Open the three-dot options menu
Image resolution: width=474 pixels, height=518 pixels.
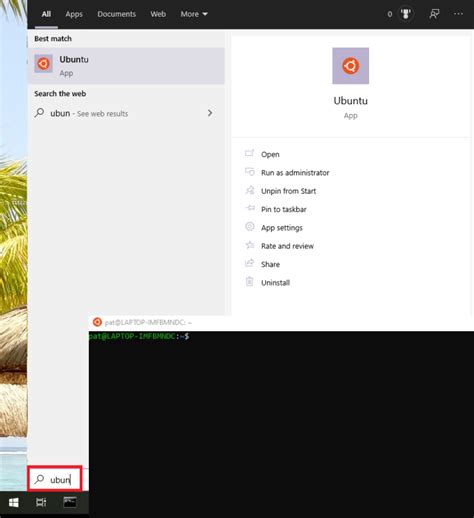tap(458, 14)
